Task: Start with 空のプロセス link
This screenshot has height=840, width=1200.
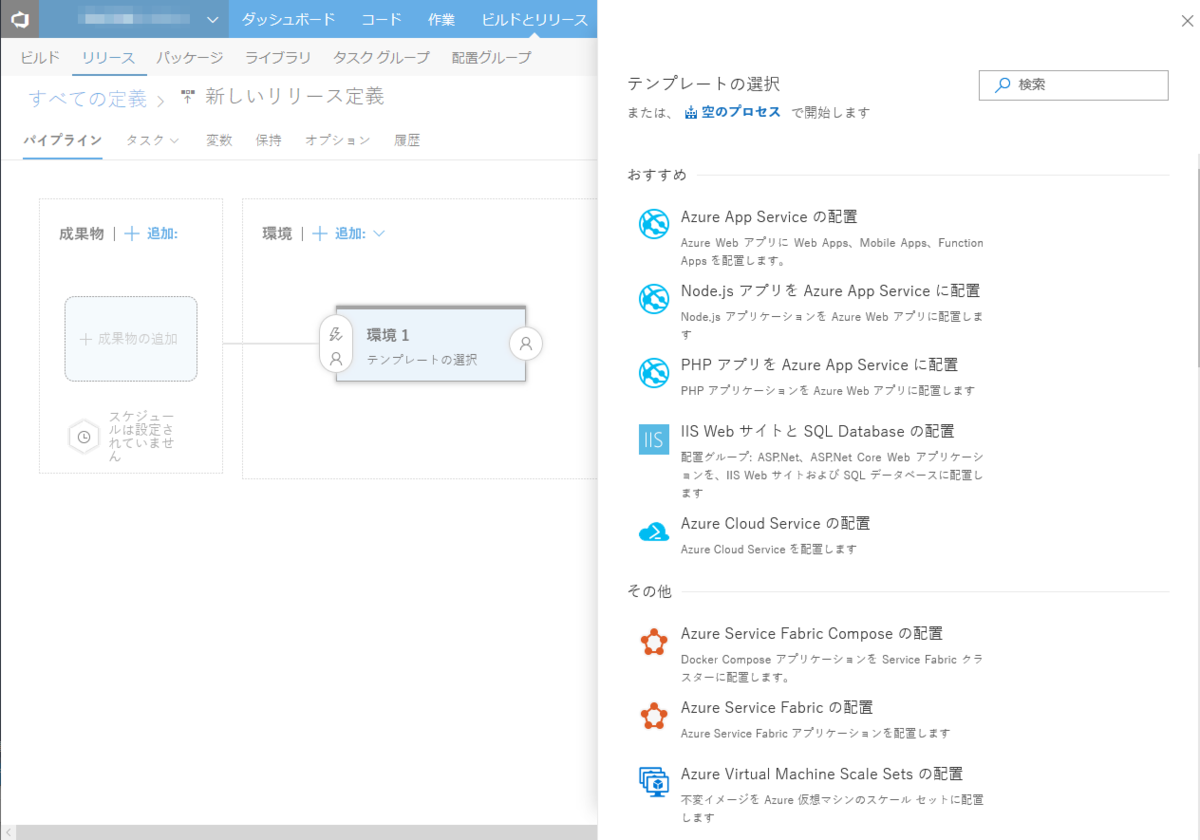Action: (740, 112)
